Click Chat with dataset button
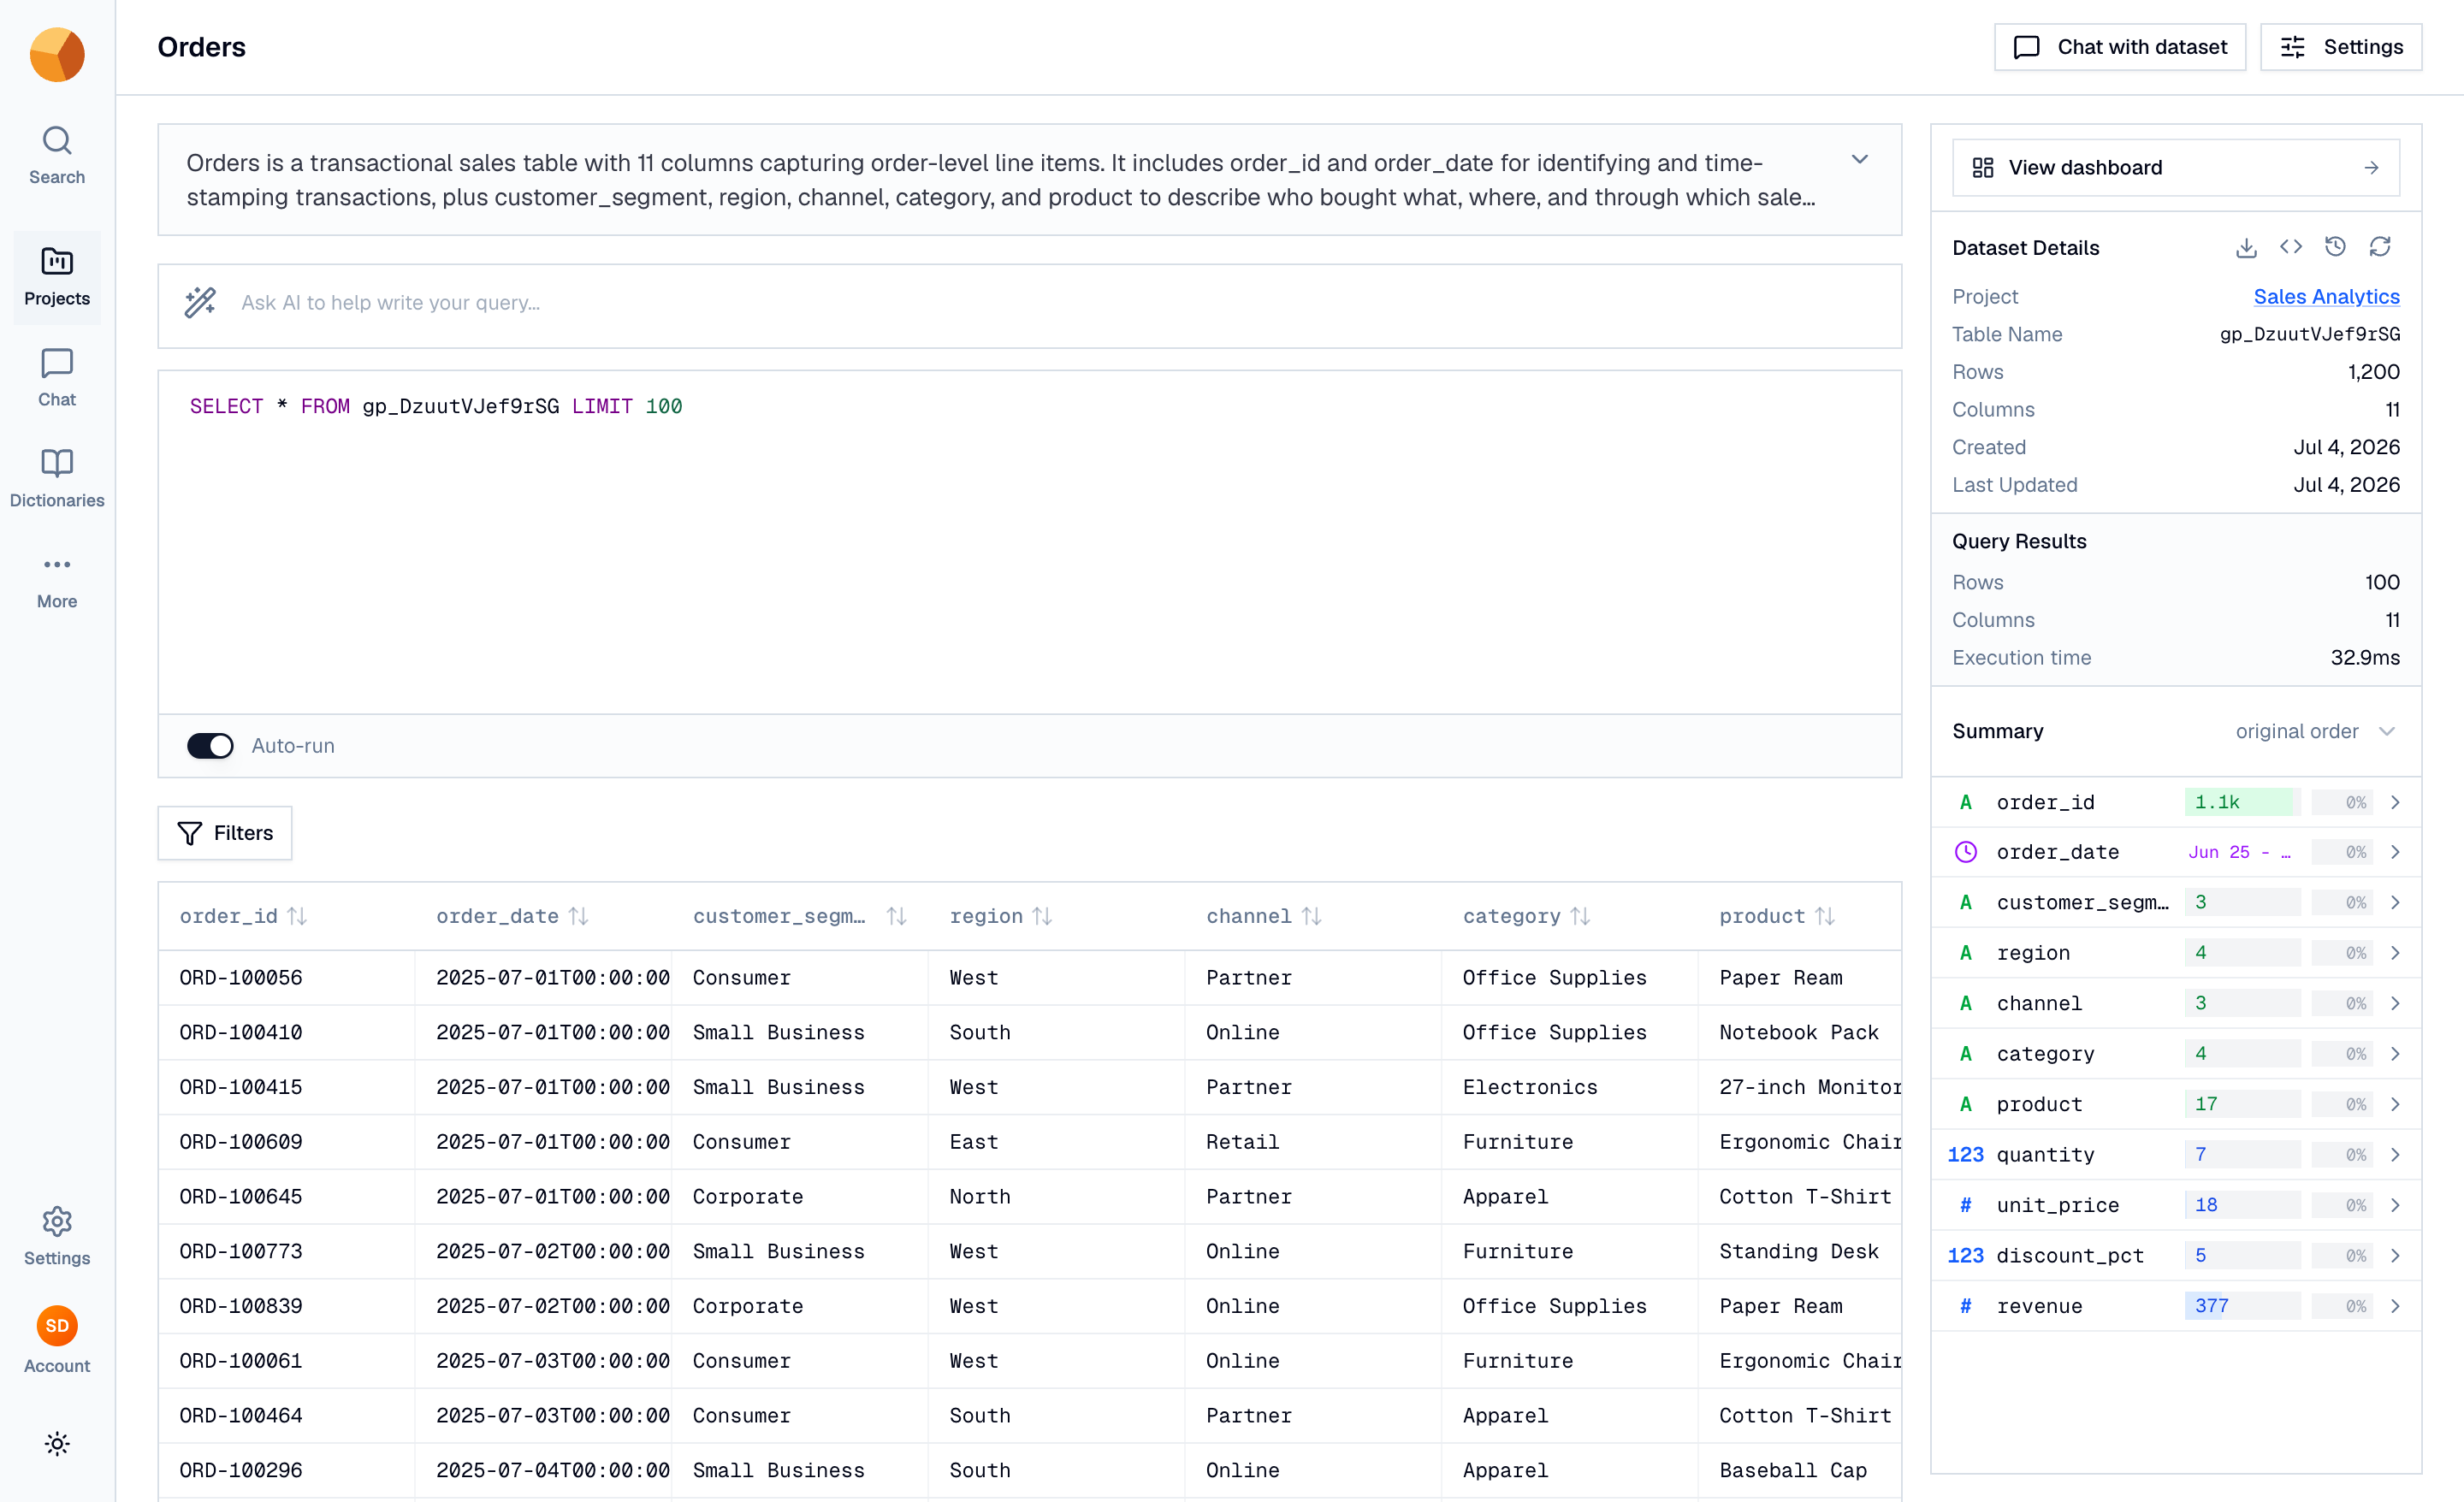Screen dimensions: 2464x1502 click(x=2119, y=47)
